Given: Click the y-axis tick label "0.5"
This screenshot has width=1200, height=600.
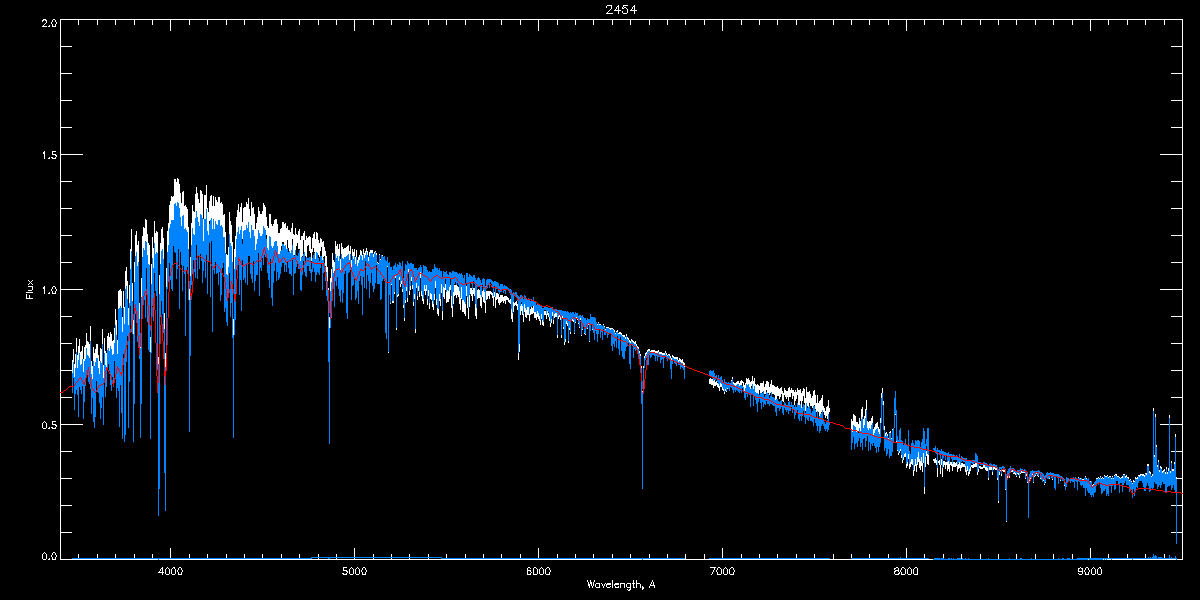Looking at the screenshot, I should tap(47, 424).
